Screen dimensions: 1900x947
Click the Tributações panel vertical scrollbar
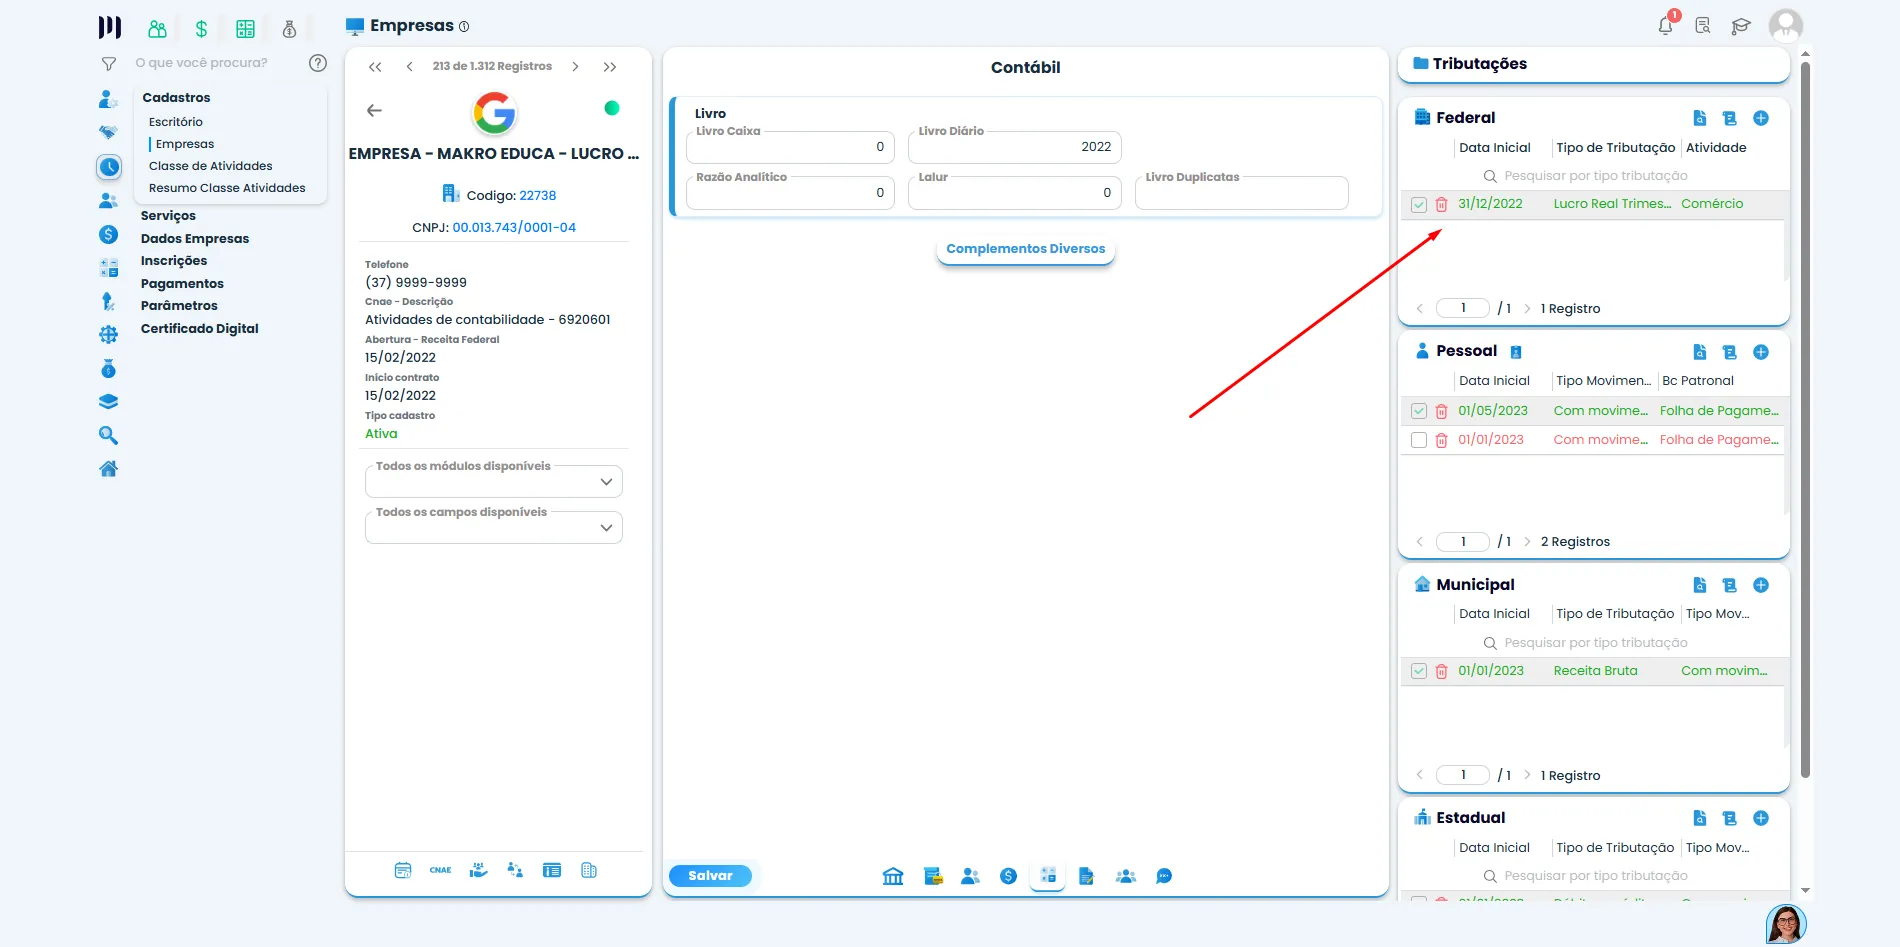(x=1805, y=418)
